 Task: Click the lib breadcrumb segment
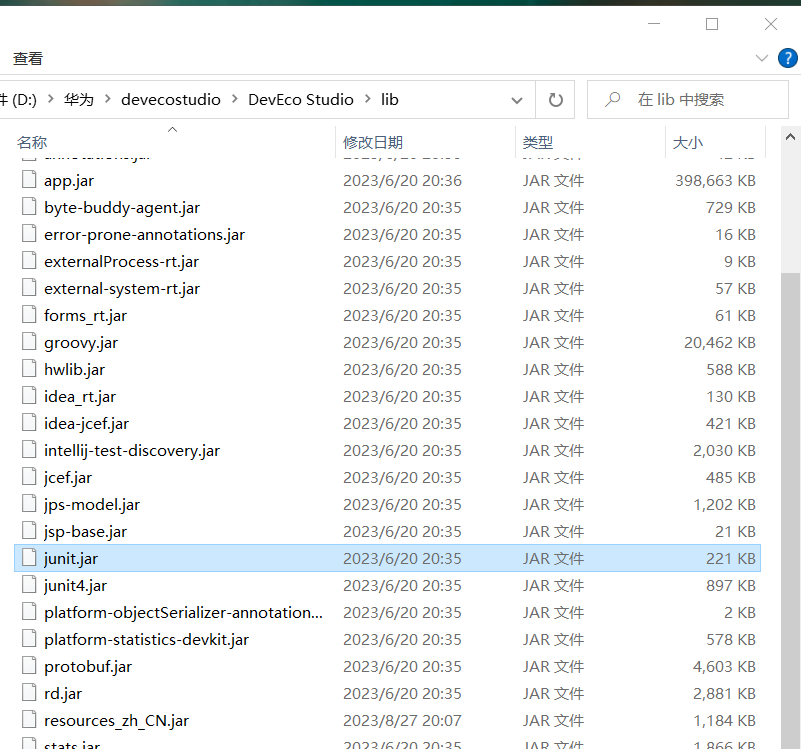[x=389, y=99]
